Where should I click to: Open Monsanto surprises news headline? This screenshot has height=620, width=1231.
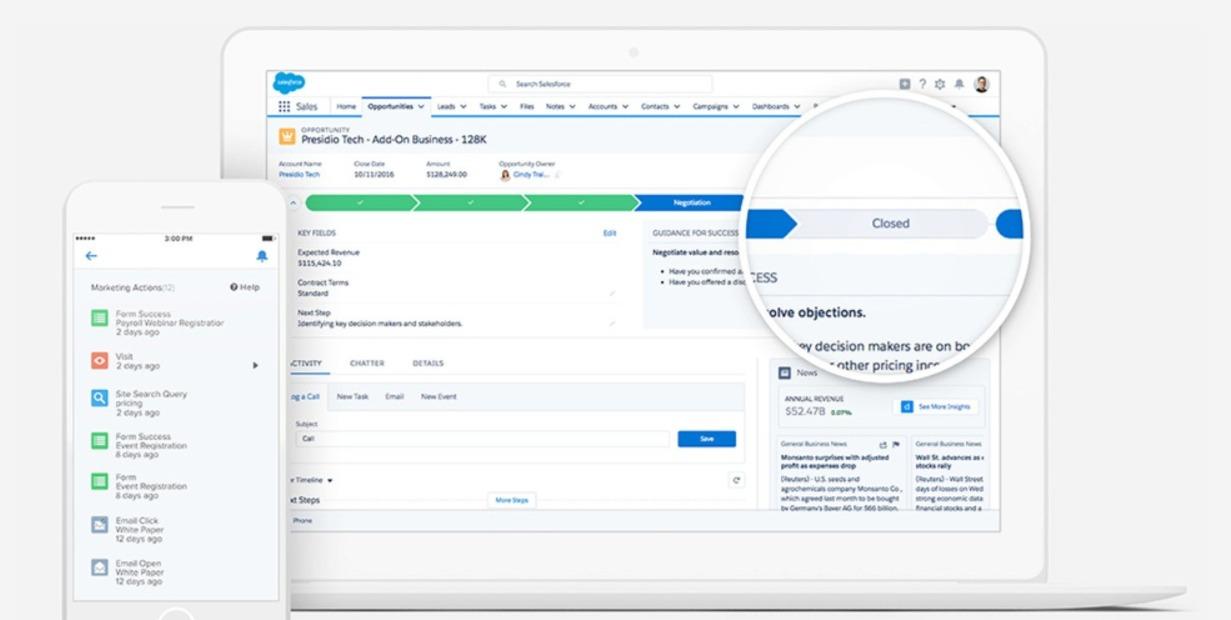(834, 461)
